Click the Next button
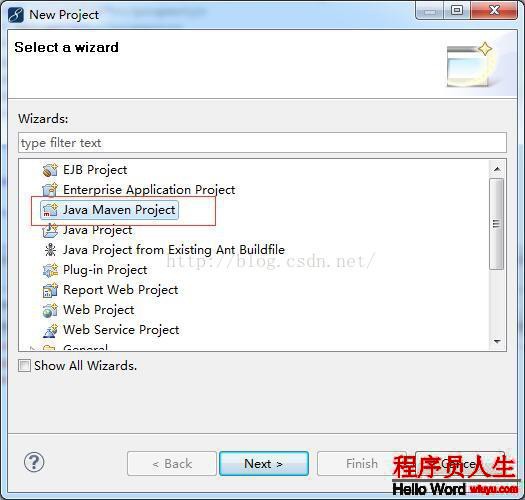525x500 pixels. coord(264,463)
